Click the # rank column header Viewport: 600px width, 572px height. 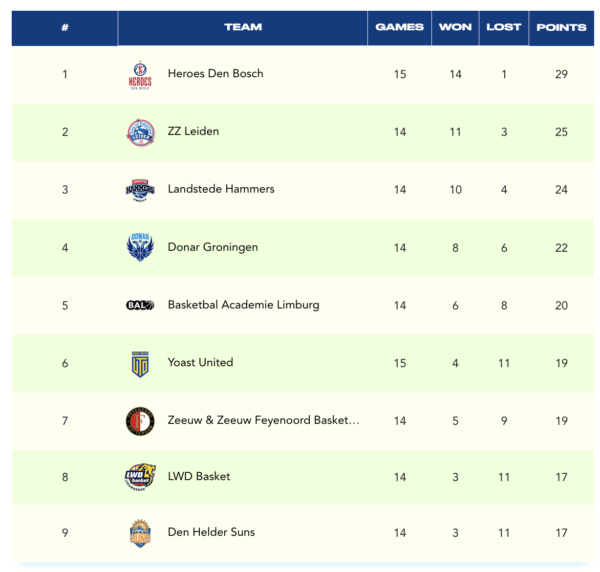pos(65,27)
